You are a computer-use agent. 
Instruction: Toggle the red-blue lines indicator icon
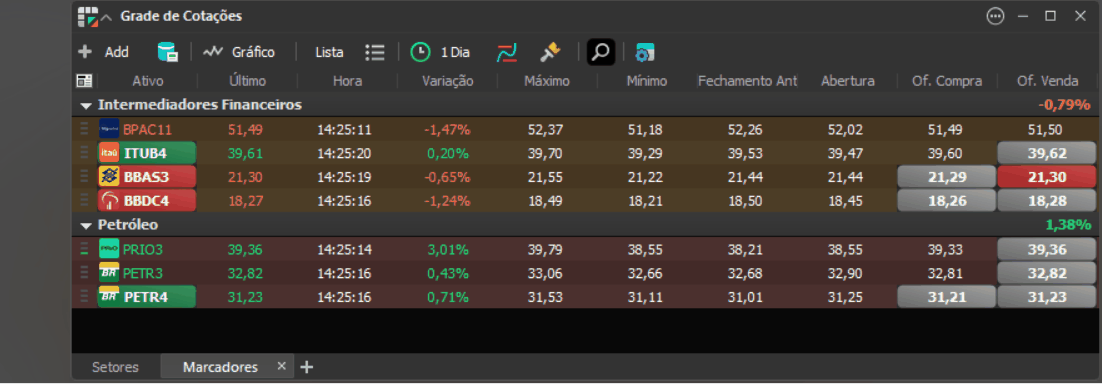point(507,52)
